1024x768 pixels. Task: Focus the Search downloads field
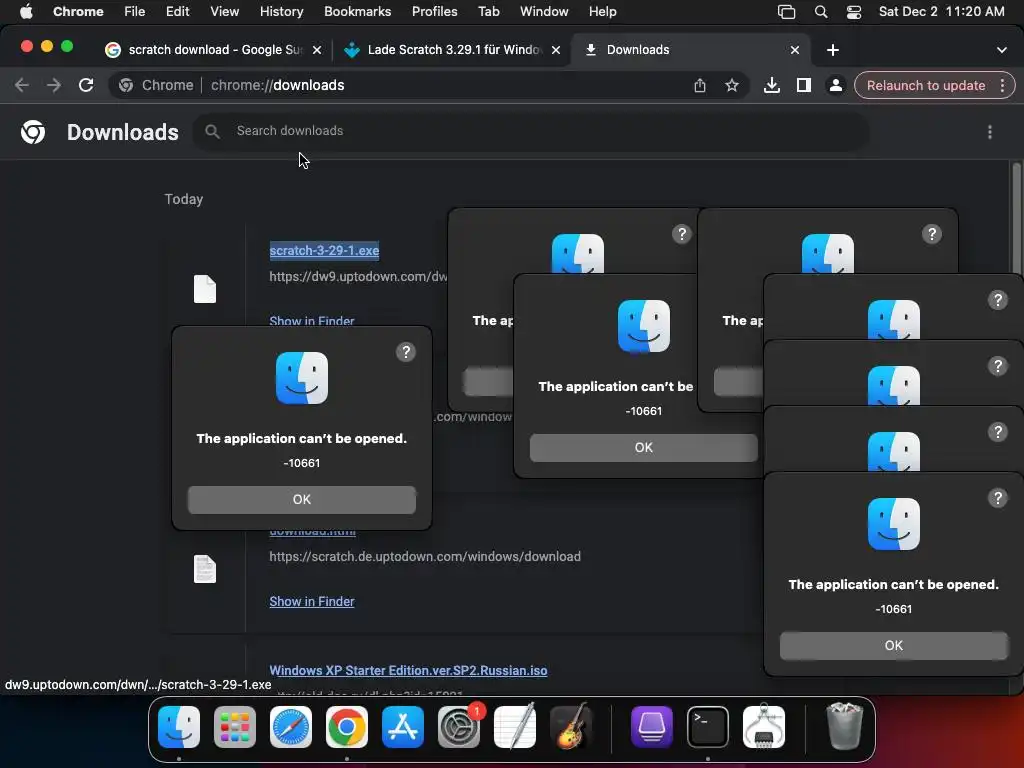tap(530, 131)
